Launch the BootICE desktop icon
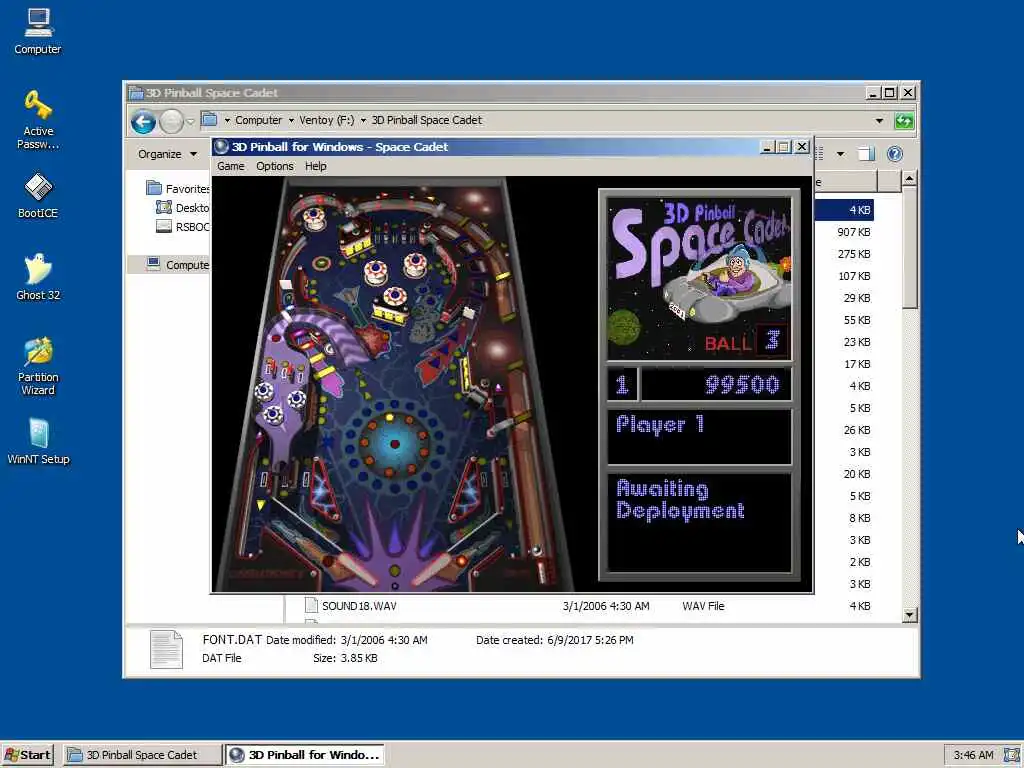 38,195
